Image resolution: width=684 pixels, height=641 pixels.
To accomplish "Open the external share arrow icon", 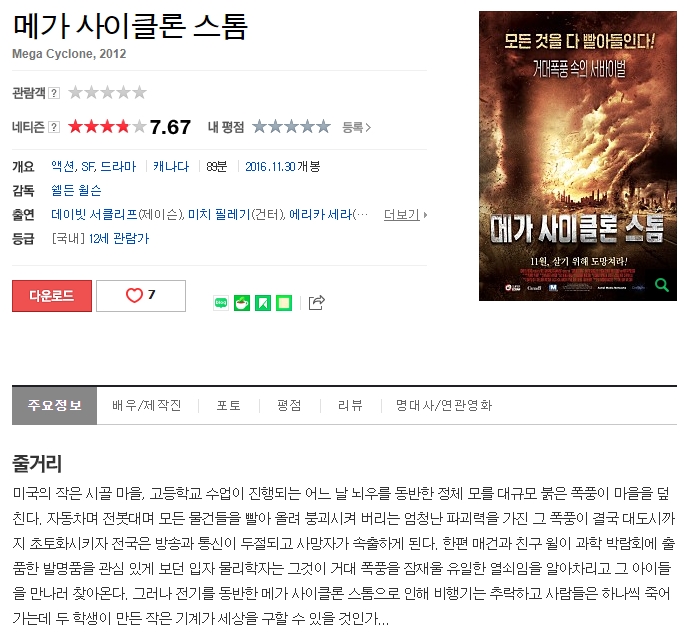I will (317, 302).
